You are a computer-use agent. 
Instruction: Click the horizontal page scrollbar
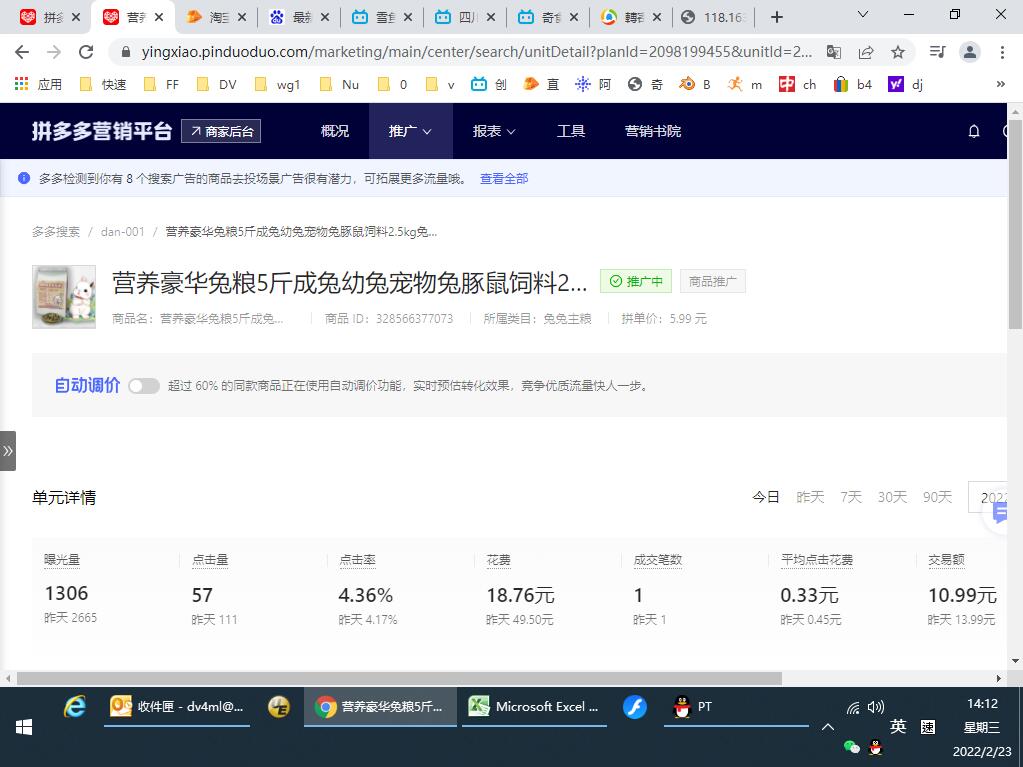(399, 678)
